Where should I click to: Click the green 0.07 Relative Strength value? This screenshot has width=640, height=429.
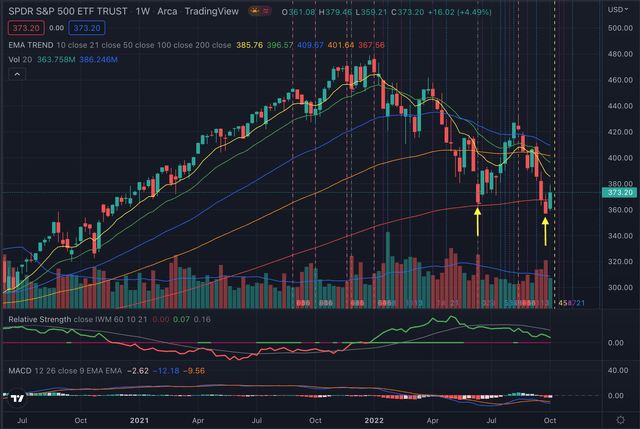point(181,319)
